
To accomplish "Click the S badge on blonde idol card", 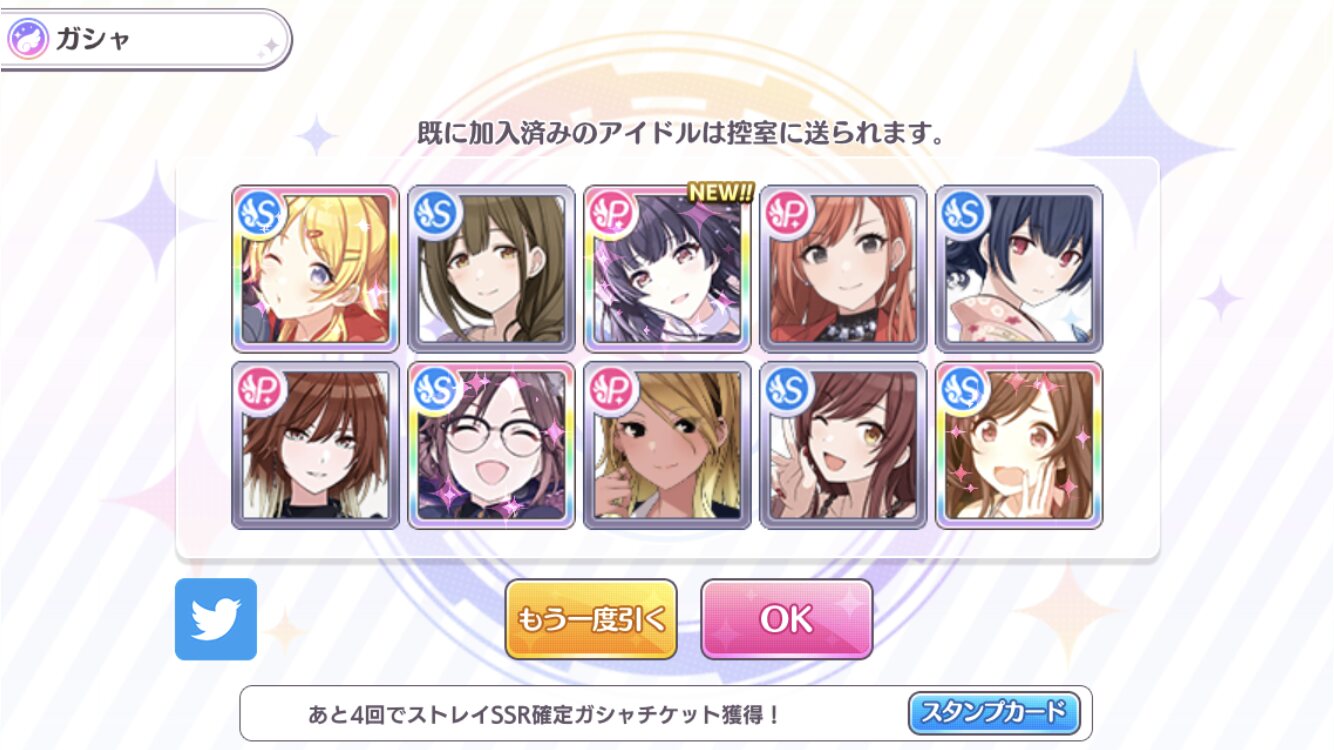I will coord(260,213).
